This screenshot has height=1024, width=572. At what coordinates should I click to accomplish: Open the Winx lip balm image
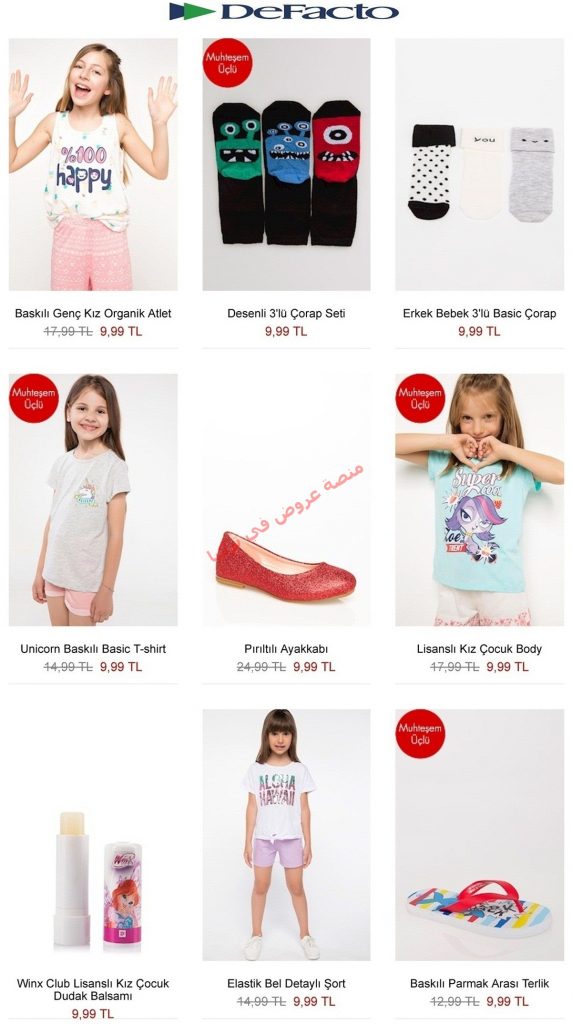(x=93, y=835)
